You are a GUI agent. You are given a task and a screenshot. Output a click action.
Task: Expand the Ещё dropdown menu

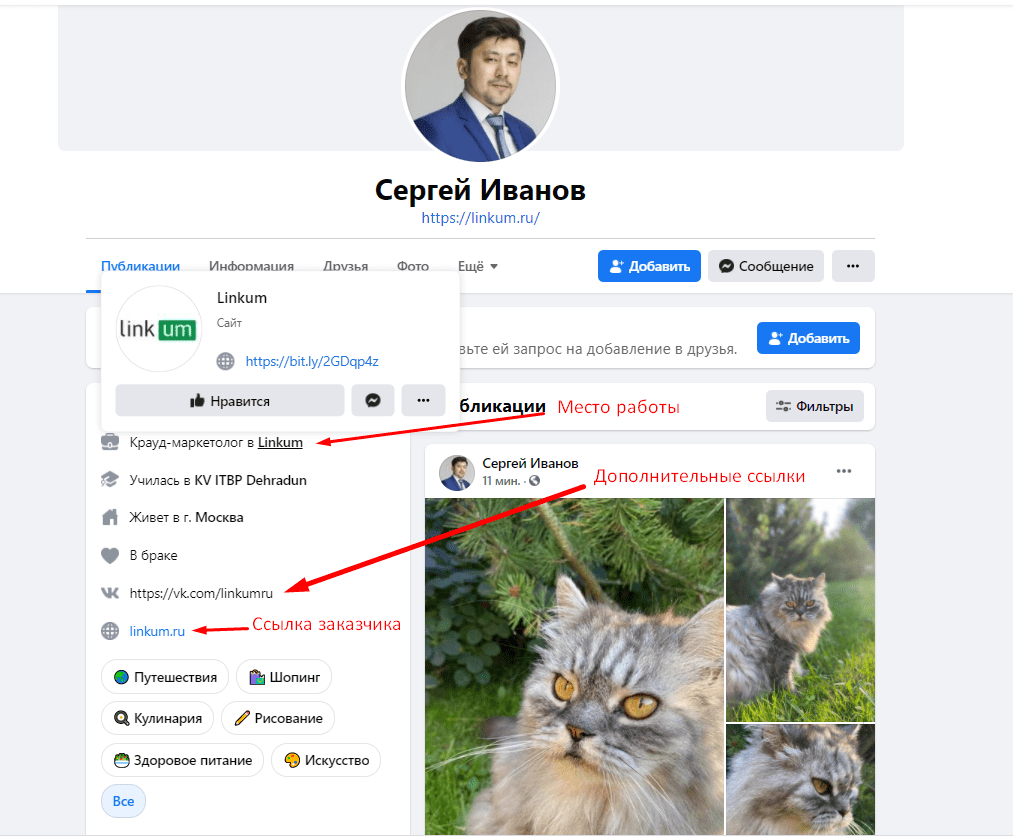click(x=477, y=266)
